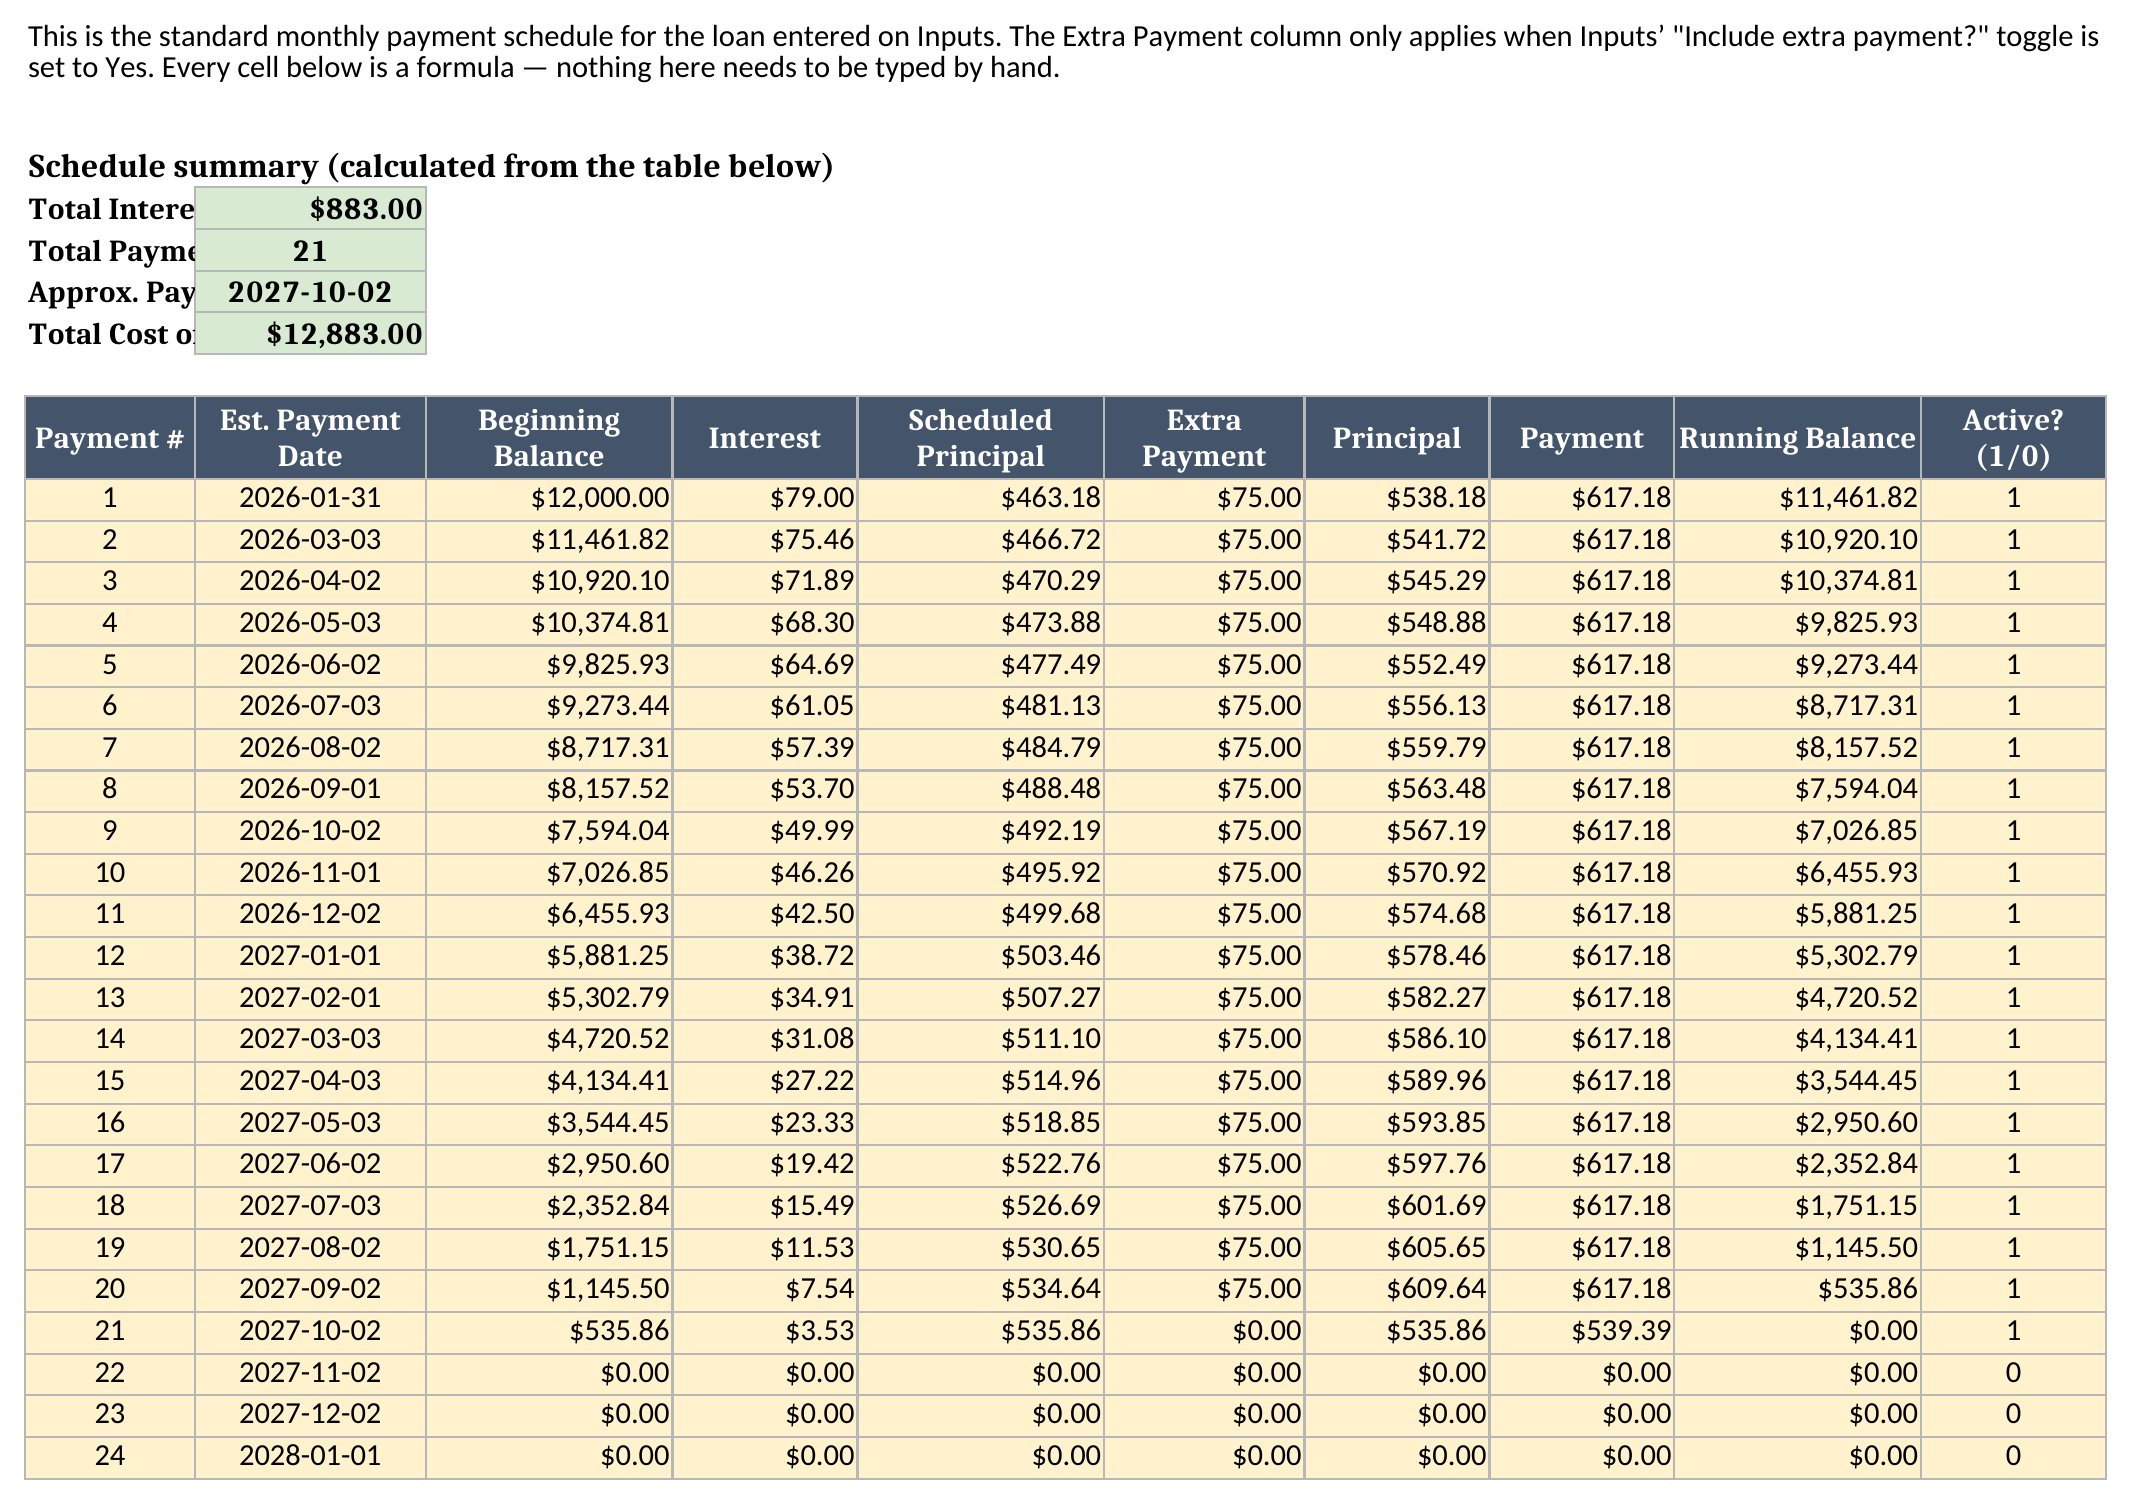Select the Total Interest value $883.00
Viewport: 2131px width, 1504px height.
click(310, 209)
